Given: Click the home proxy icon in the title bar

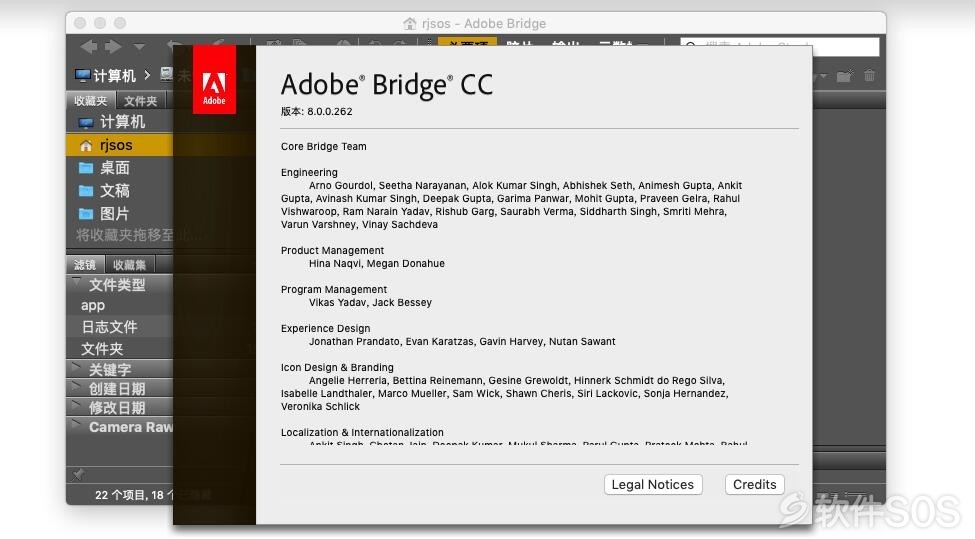Looking at the screenshot, I should pyautogui.click(x=409, y=24).
